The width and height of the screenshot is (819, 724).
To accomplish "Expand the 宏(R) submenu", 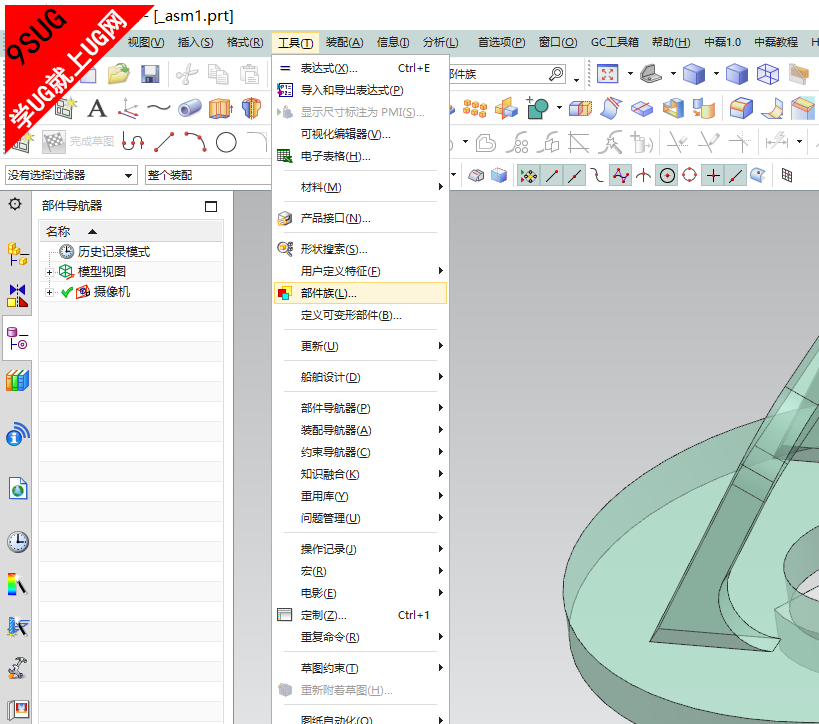I will [x=360, y=571].
